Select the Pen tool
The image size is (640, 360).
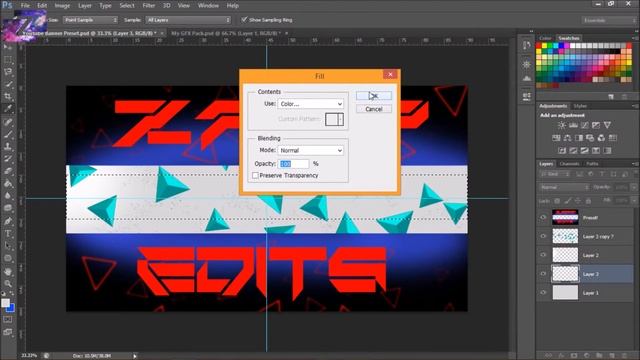[8, 221]
